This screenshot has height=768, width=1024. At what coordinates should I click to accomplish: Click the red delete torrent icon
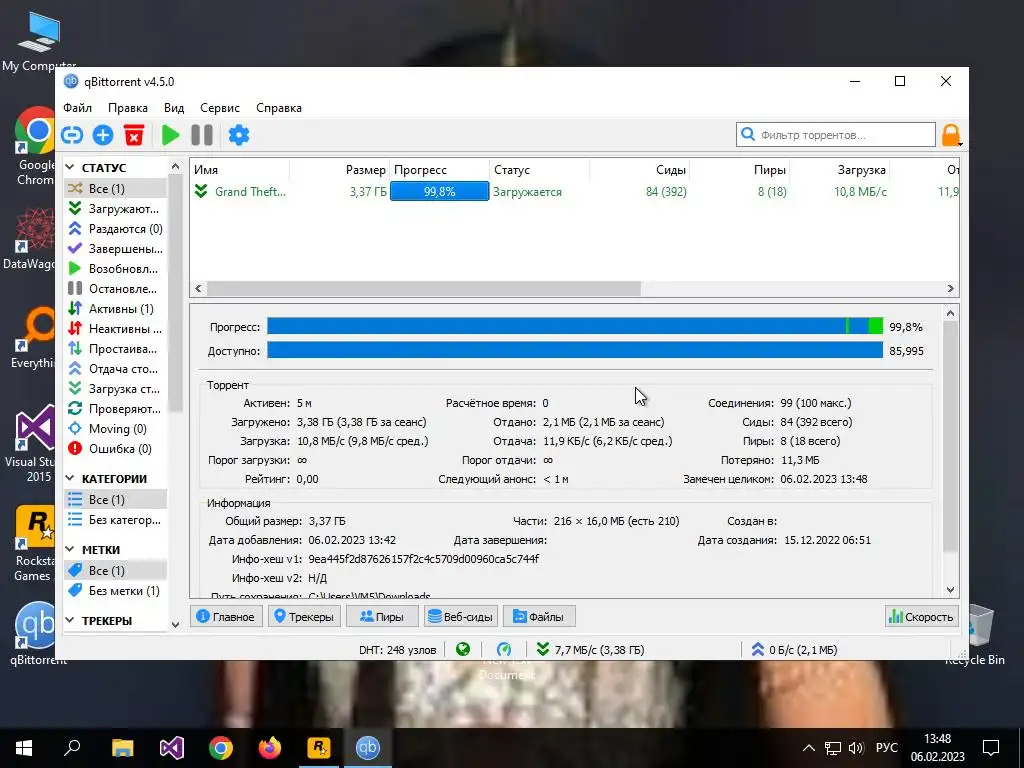134,135
